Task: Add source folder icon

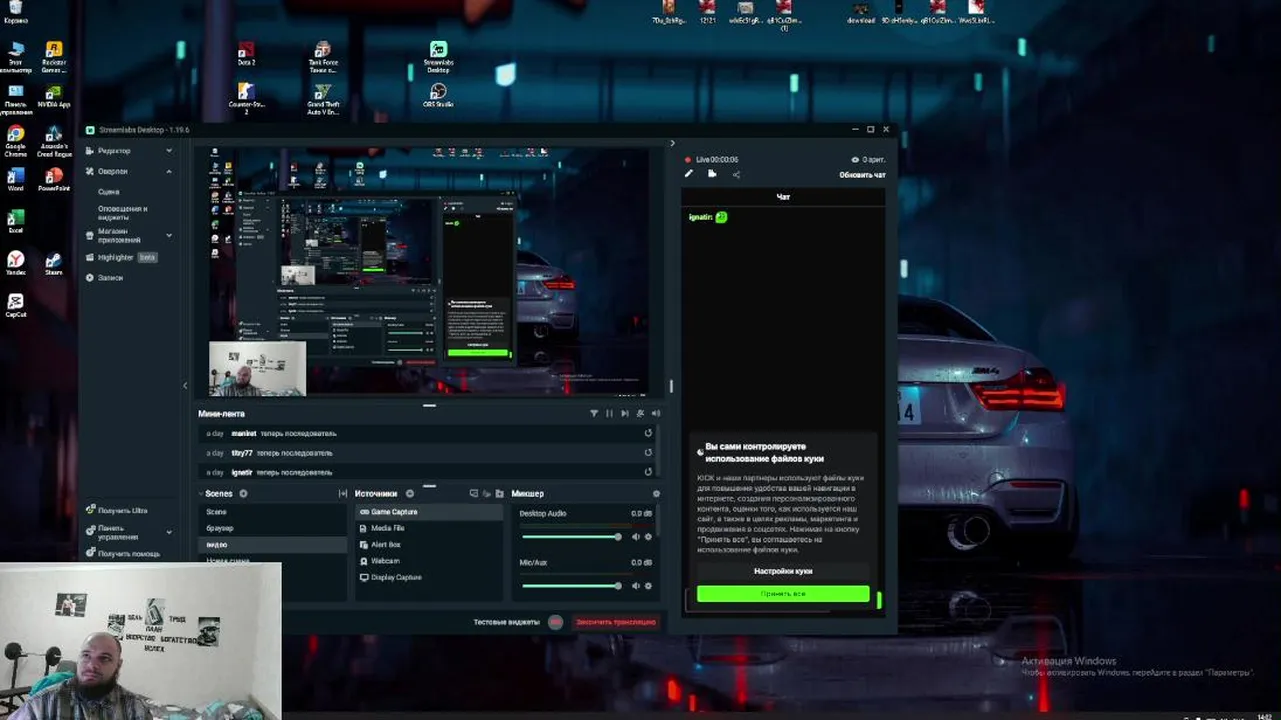Action: [x=500, y=494]
